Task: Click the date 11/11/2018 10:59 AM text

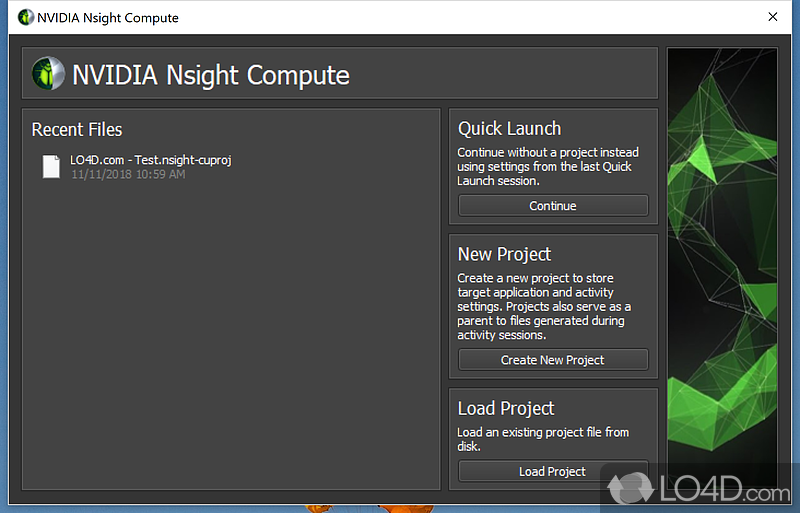Action: (128, 175)
